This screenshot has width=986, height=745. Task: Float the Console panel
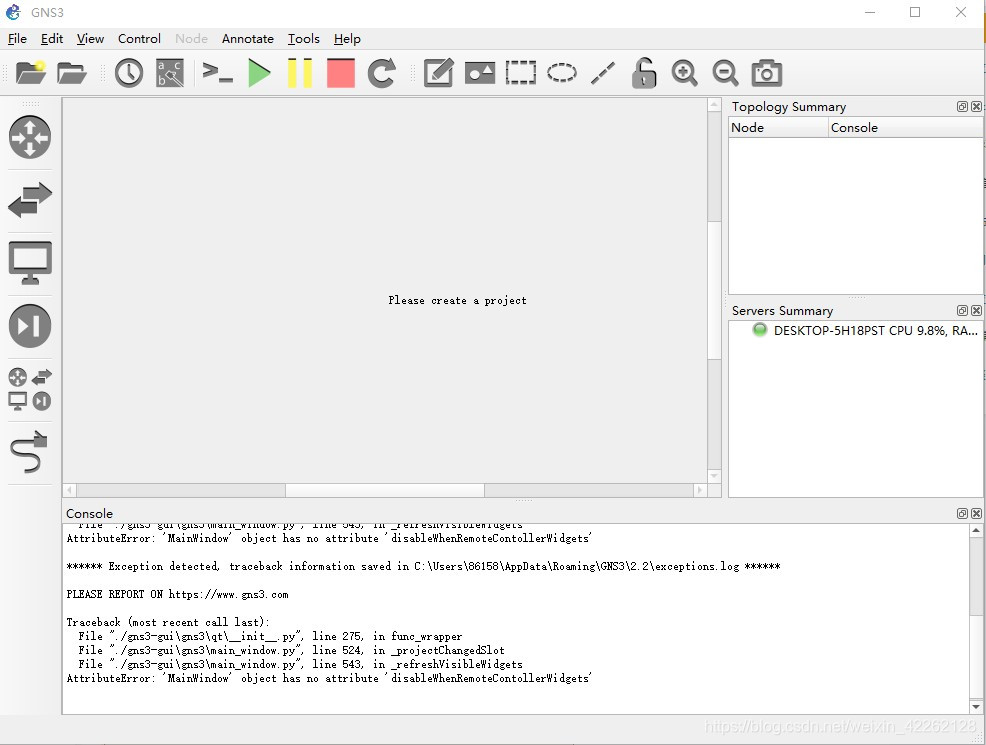962,514
